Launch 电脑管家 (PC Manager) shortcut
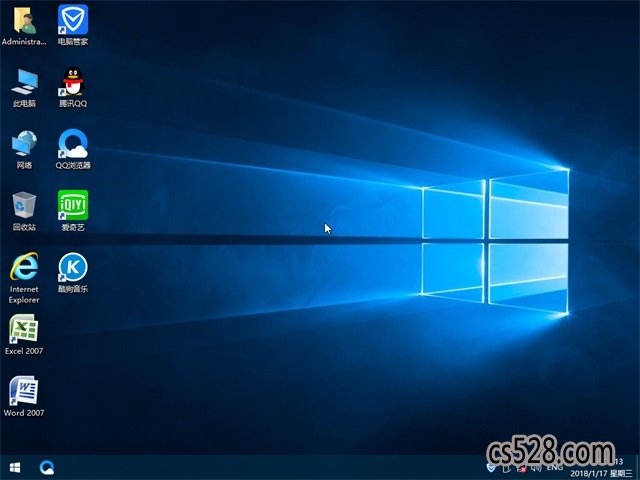This screenshot has height=480, width=640. click(73, 25)
